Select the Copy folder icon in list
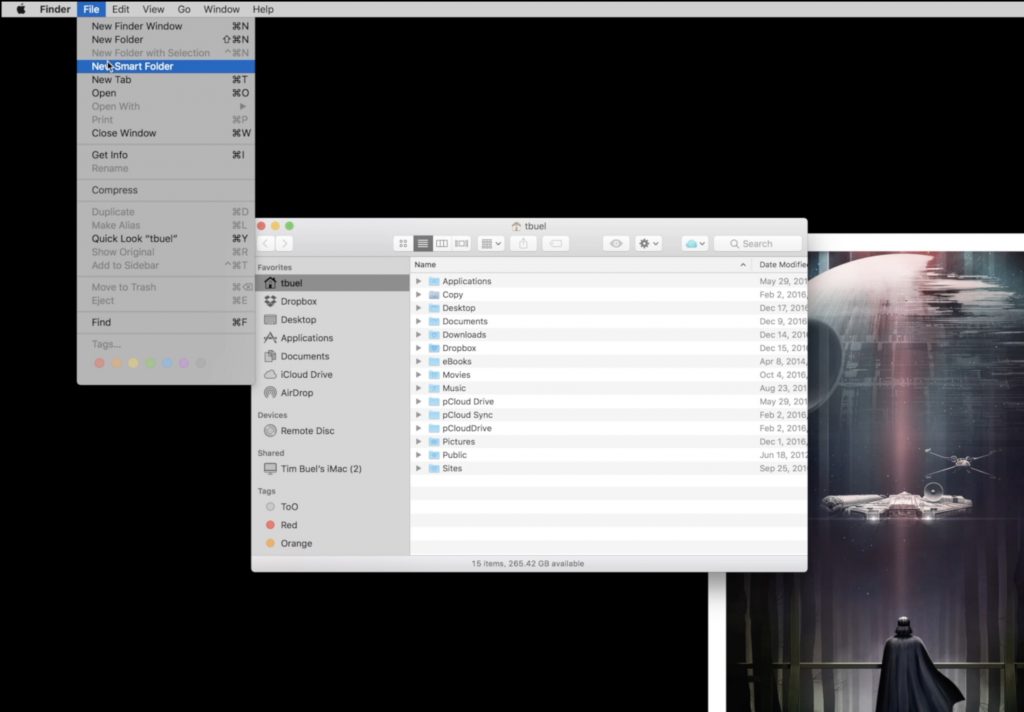Viewport: 1024px width, 712px height. tap(434, 295)
